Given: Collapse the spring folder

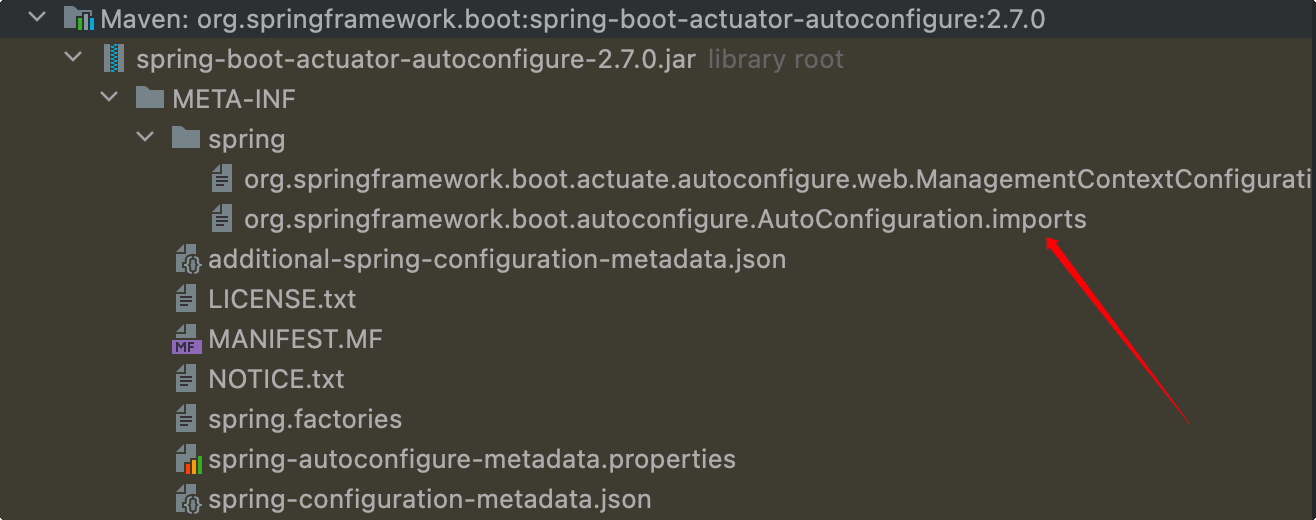Looking at the screenshot, I should point(145,138).
